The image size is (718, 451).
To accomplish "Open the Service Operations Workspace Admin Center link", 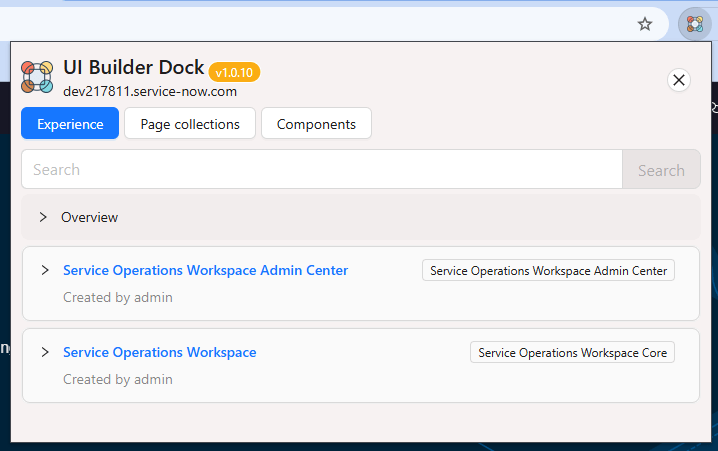I will 205,270.
